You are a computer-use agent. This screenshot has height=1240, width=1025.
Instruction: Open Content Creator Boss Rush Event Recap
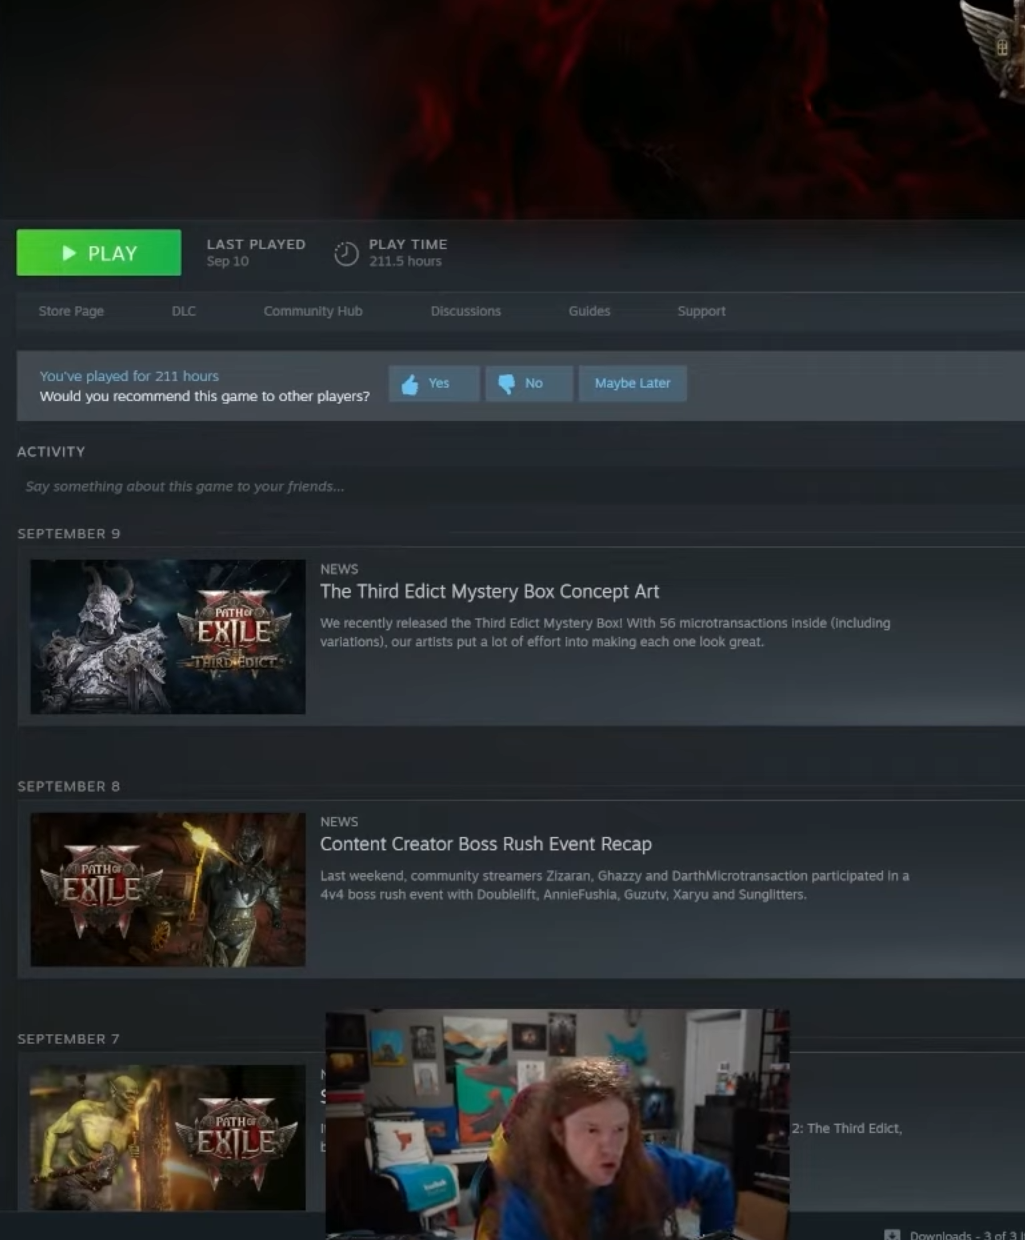tap(486, 844)
